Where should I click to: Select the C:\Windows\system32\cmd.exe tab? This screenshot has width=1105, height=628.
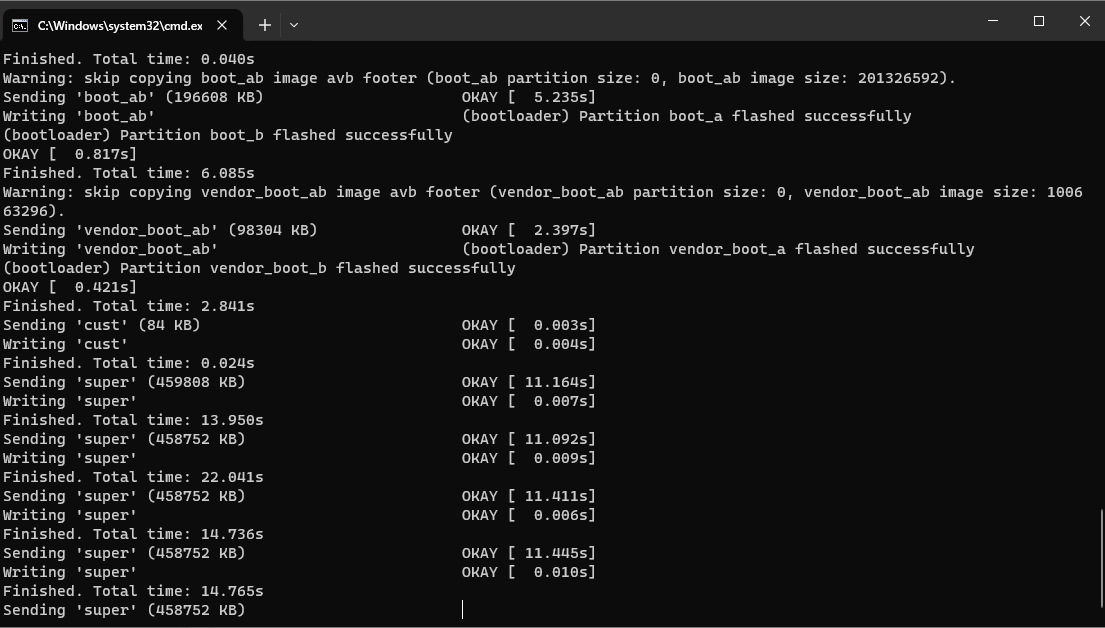[x=118, y=25]
